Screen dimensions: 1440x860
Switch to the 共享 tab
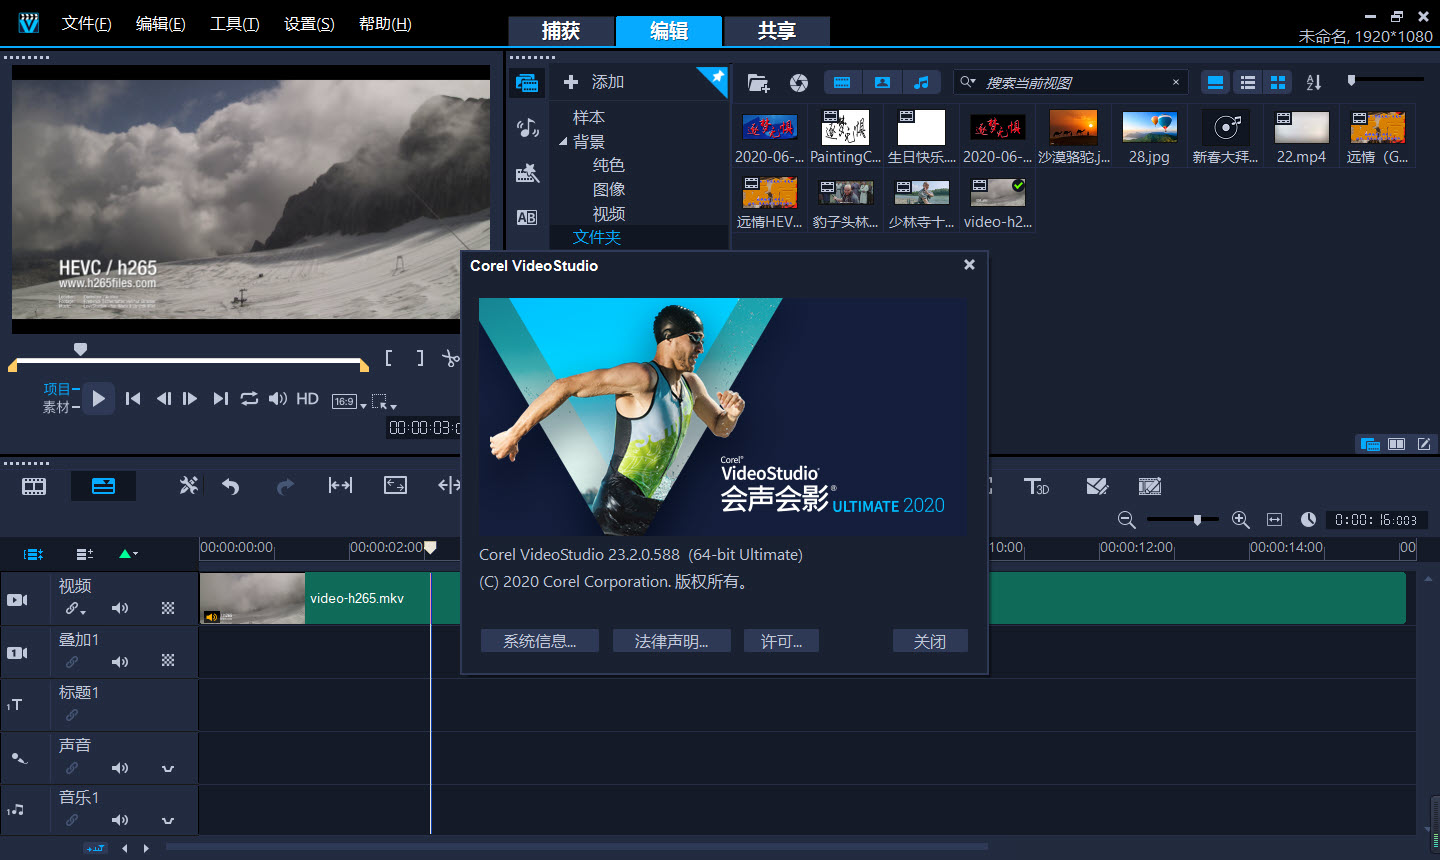tap(776, 31)
